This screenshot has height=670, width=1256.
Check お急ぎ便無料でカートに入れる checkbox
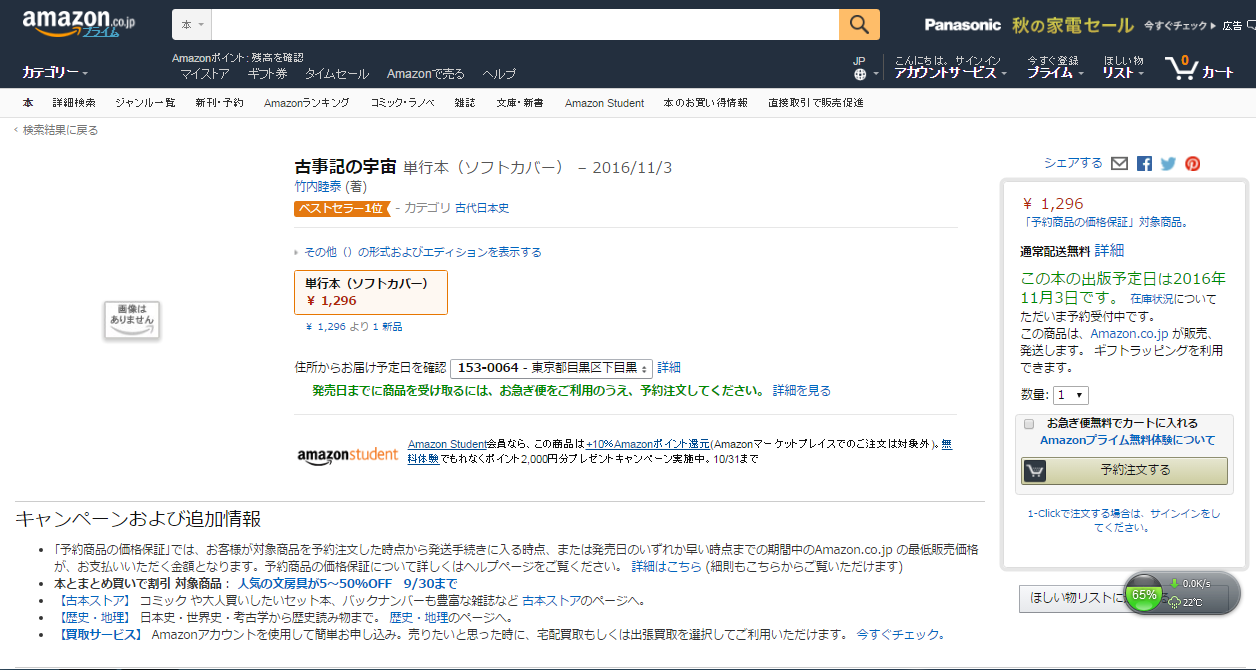click(x=1029, y=423)
